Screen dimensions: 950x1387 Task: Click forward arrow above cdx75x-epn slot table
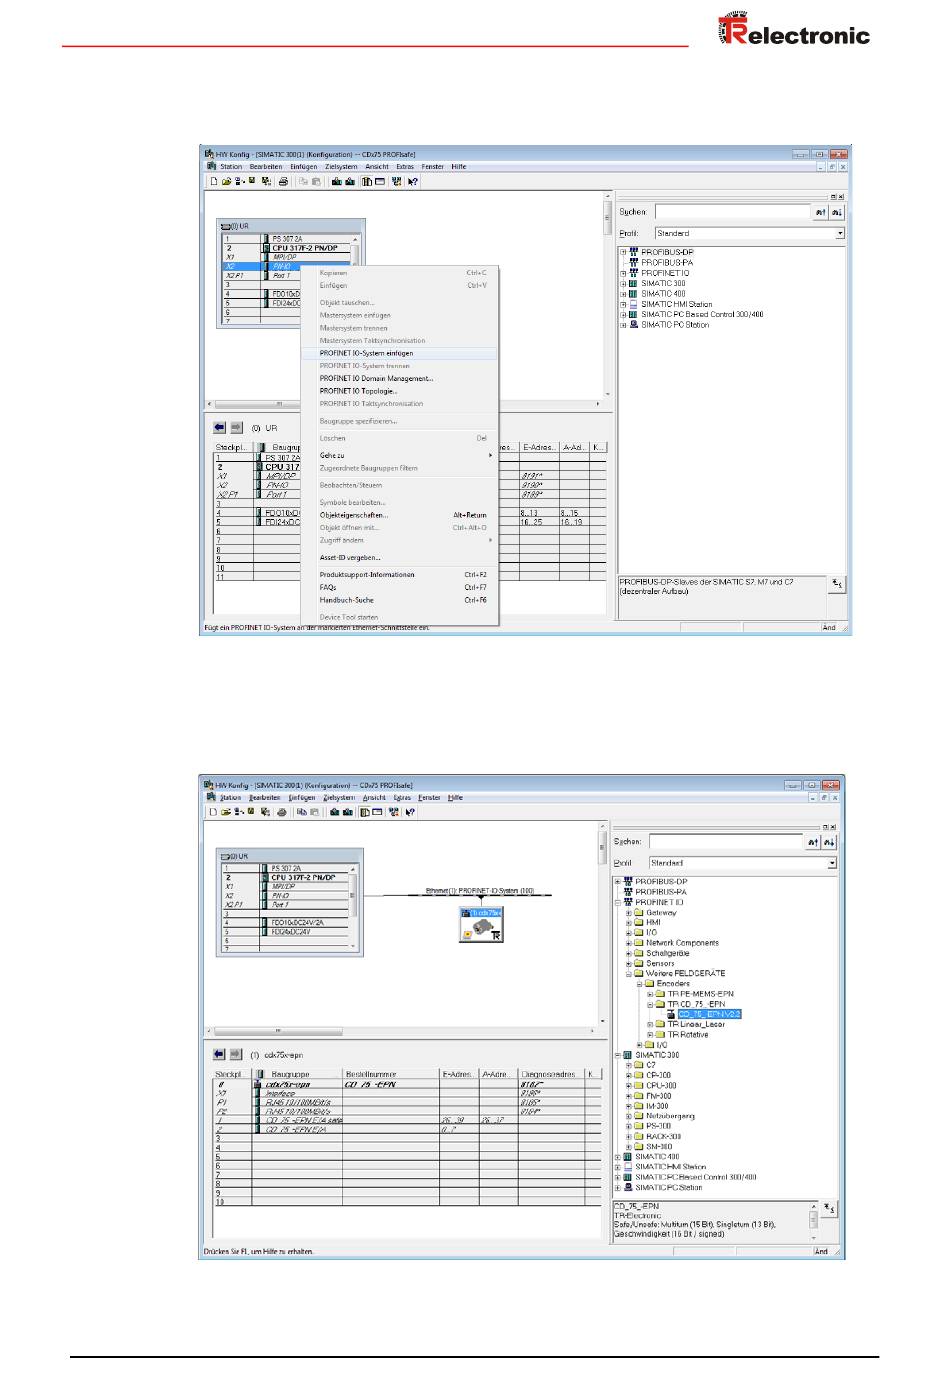[236, 1054]
